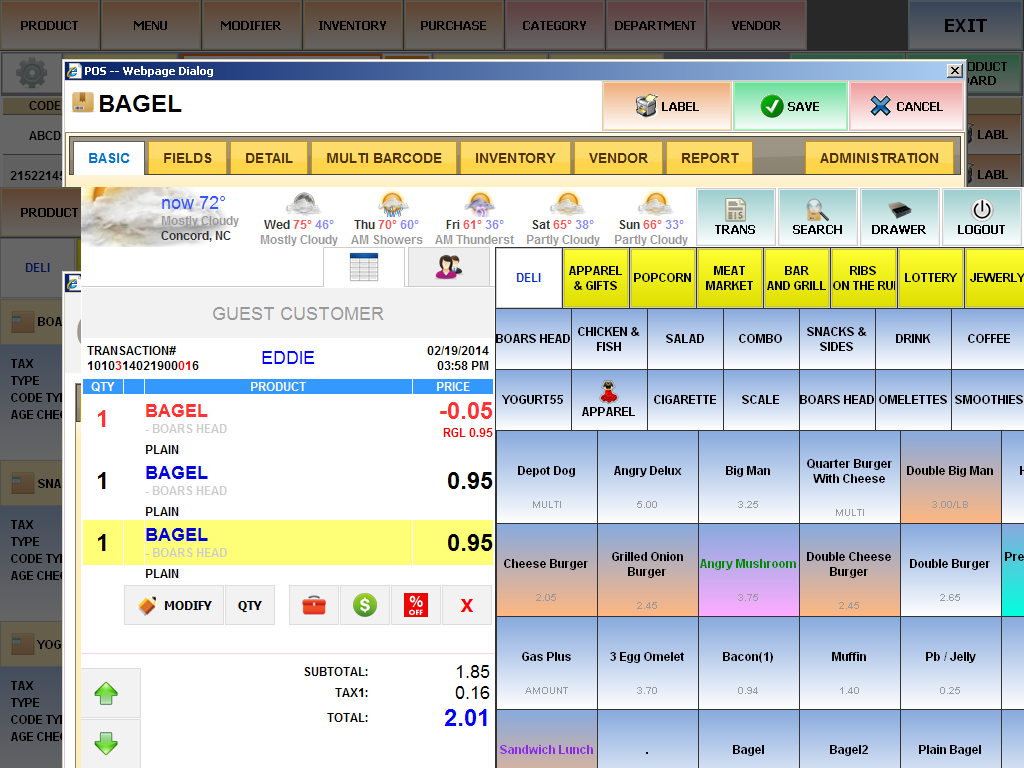Screen dimensions: 1024x768
Task: Click MENU in the top menu bar
Action: (x=151, y=25)
